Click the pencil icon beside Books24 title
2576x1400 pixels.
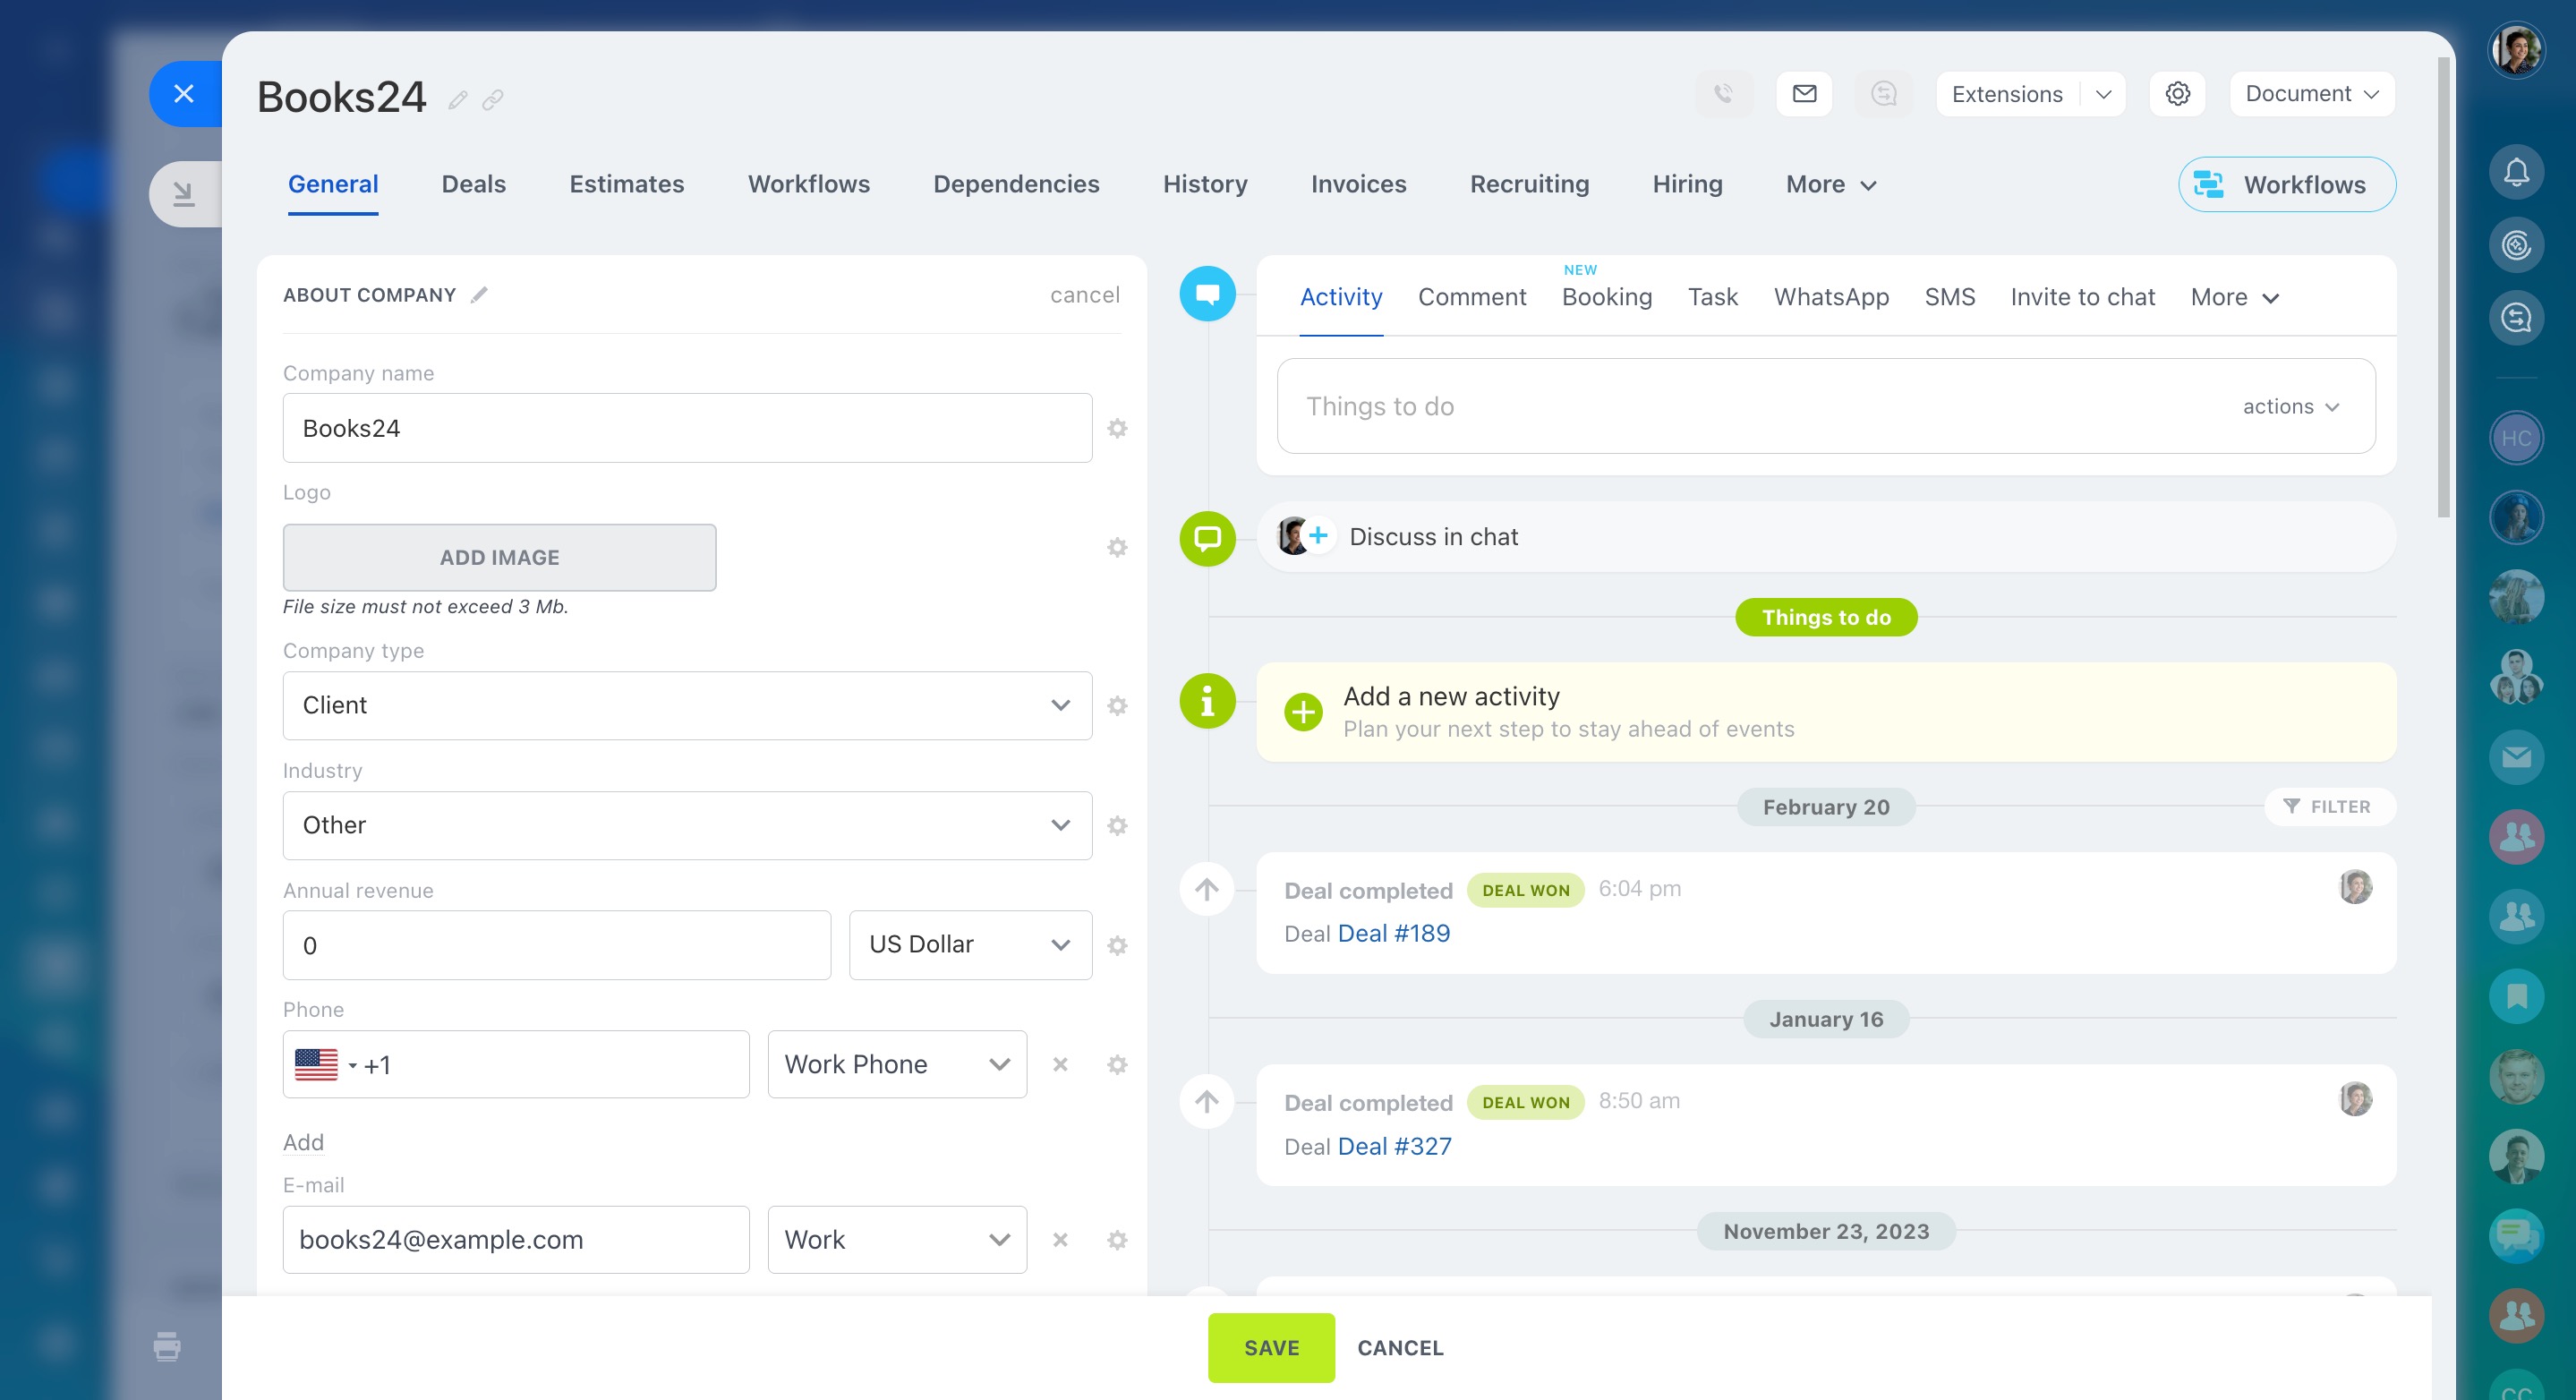458,100
